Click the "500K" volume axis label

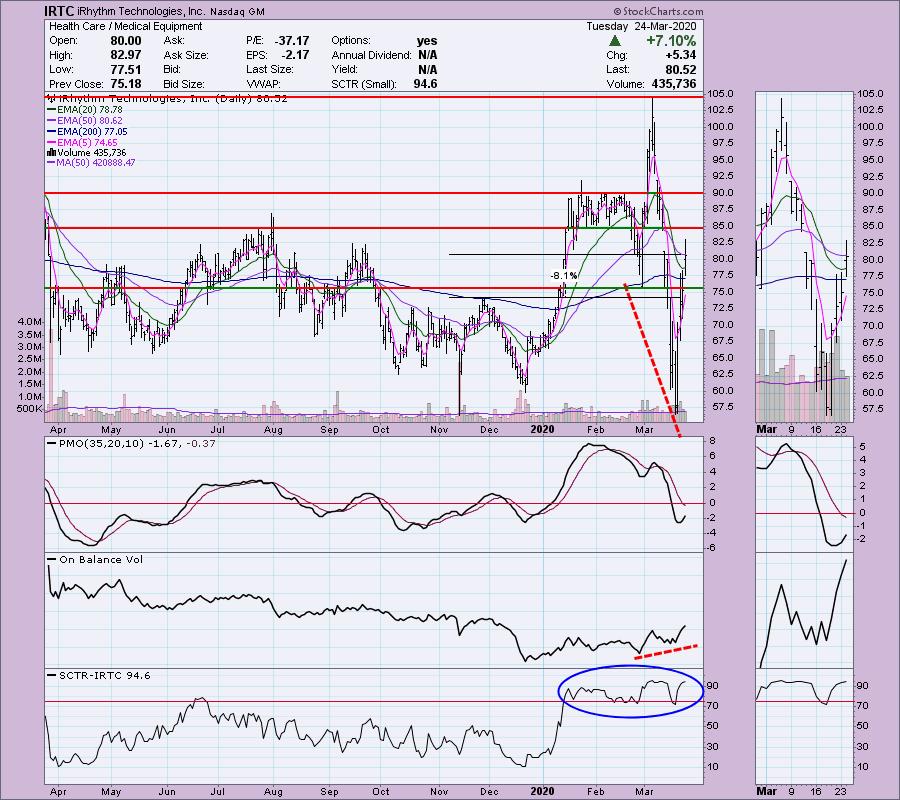pyautogui.click(x=29, y=409)
